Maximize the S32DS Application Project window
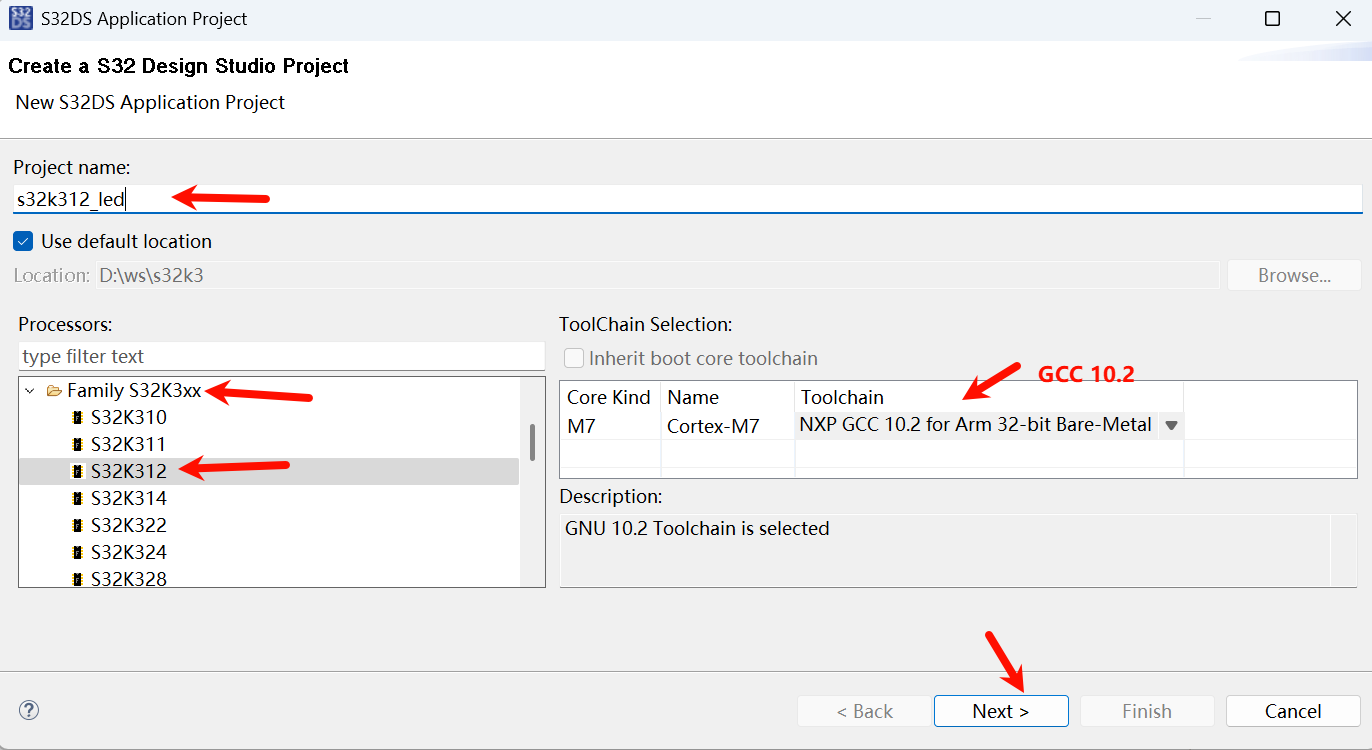Screen dimensions: 1372x750 (1272, 19)
